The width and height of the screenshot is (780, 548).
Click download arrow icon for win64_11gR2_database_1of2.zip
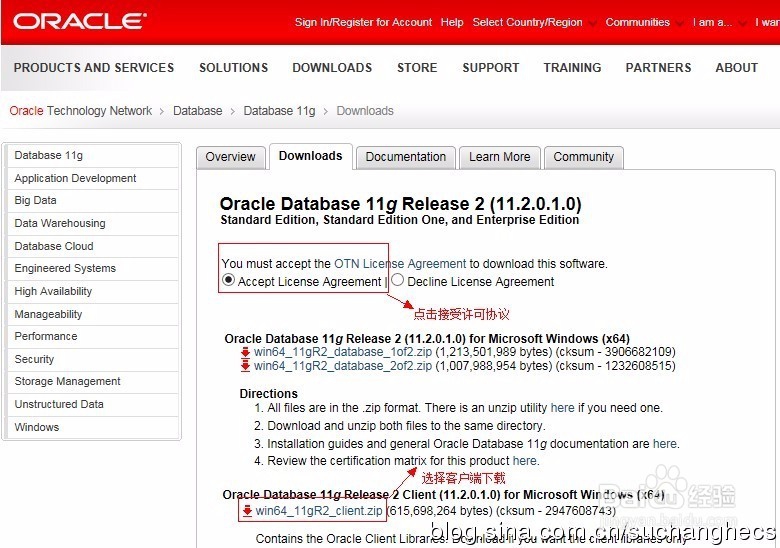[x=245, y=352]
